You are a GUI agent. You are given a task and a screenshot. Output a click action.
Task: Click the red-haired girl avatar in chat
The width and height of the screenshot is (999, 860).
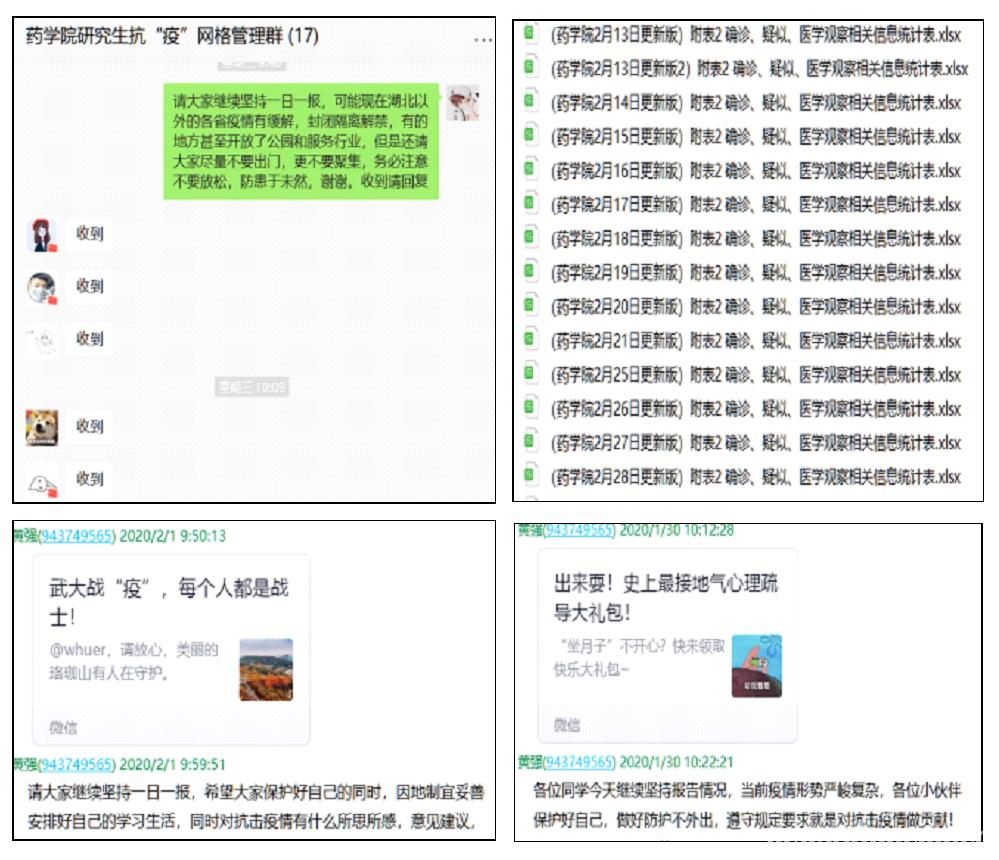(x=42, y=236)
